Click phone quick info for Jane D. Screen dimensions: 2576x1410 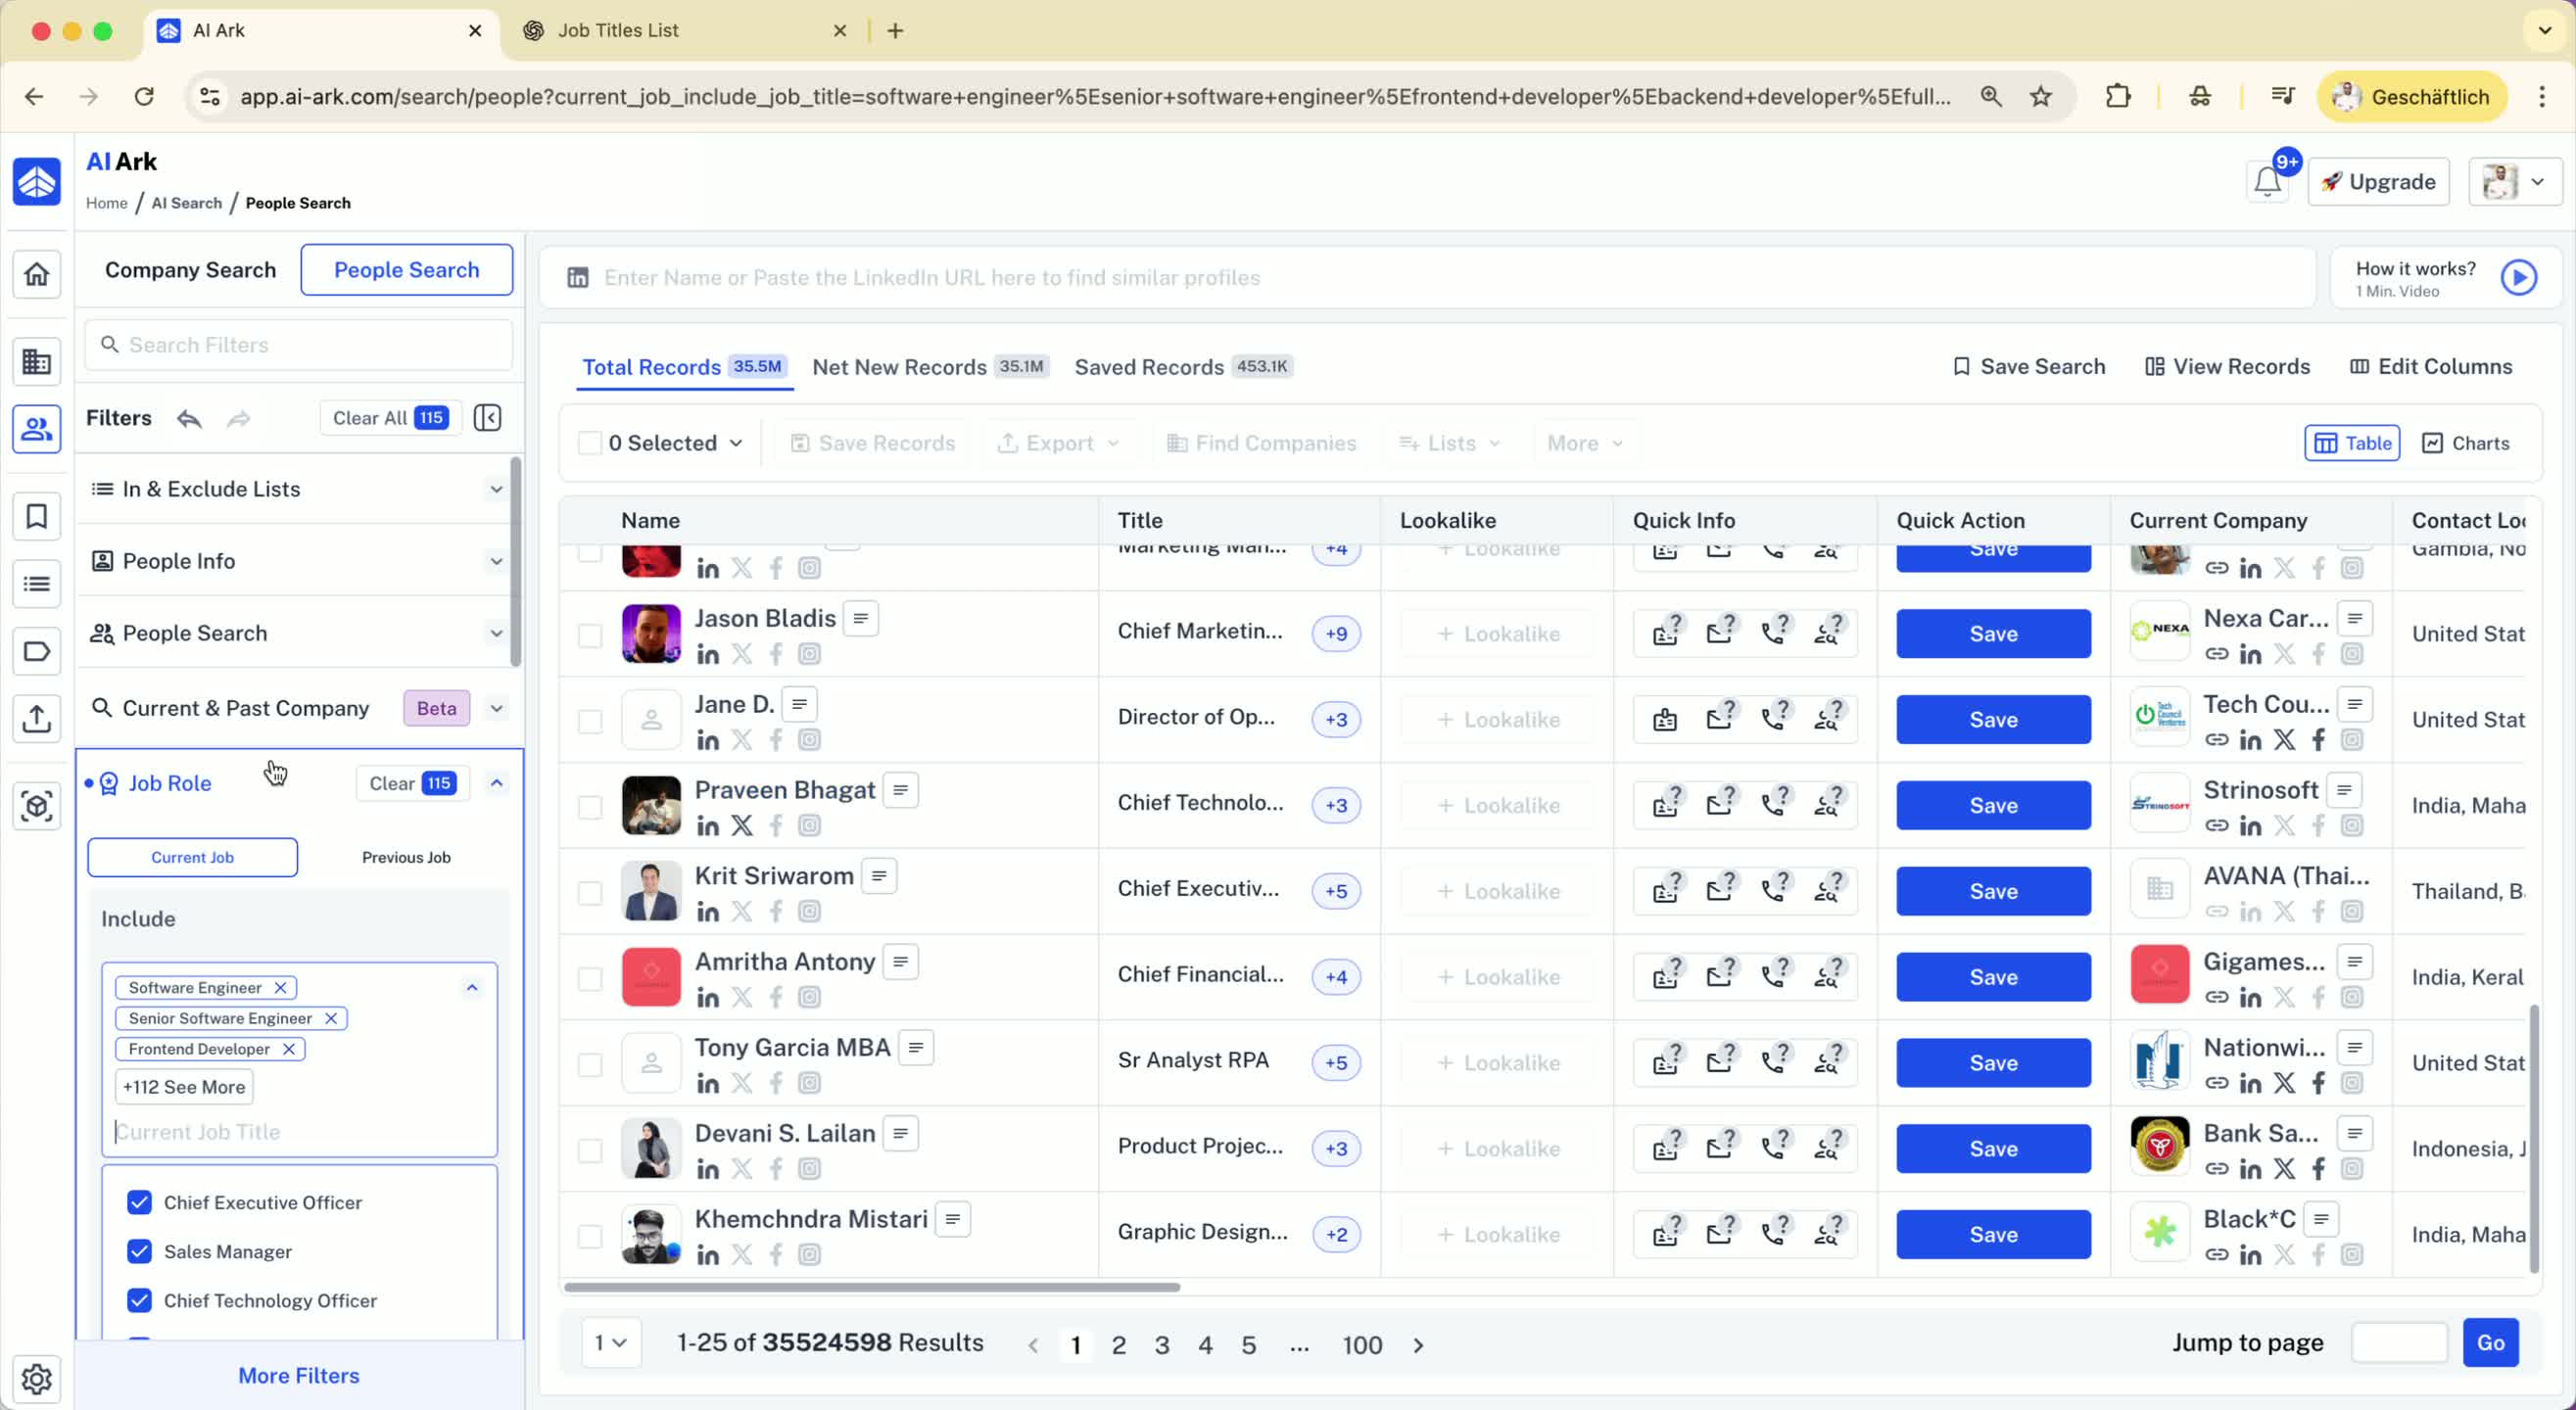pos(1773,719)
